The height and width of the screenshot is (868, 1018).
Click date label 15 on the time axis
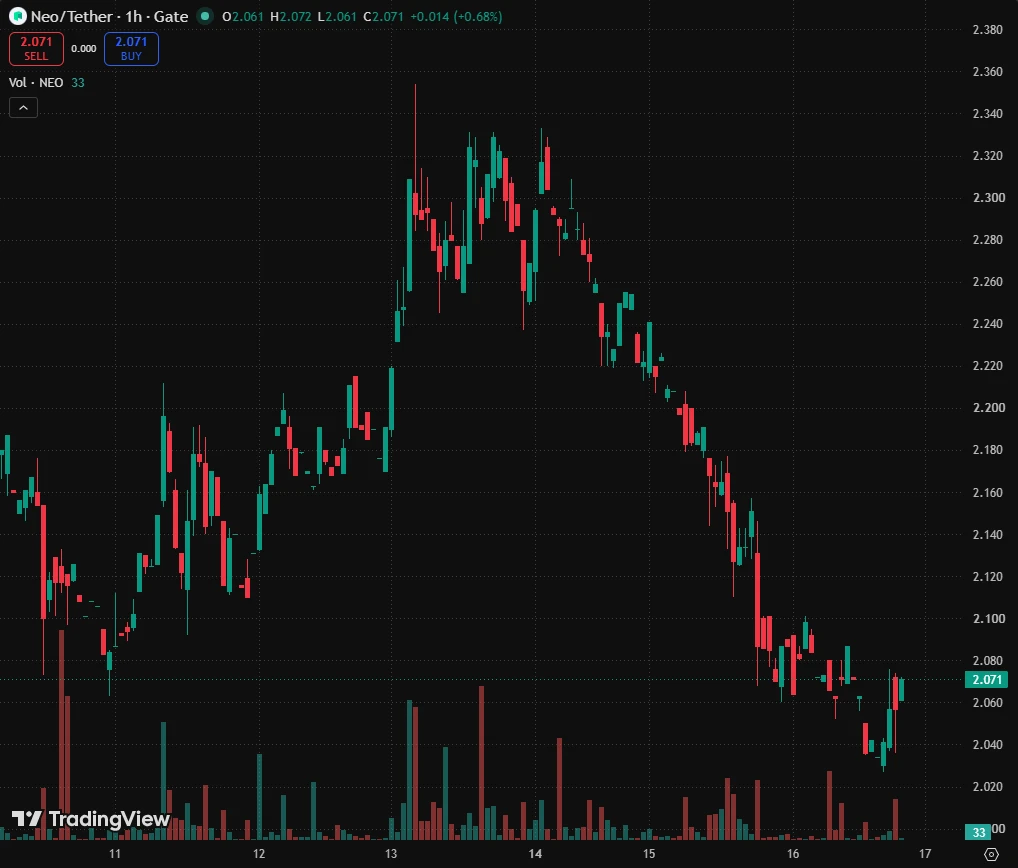[x=649, y=854]
